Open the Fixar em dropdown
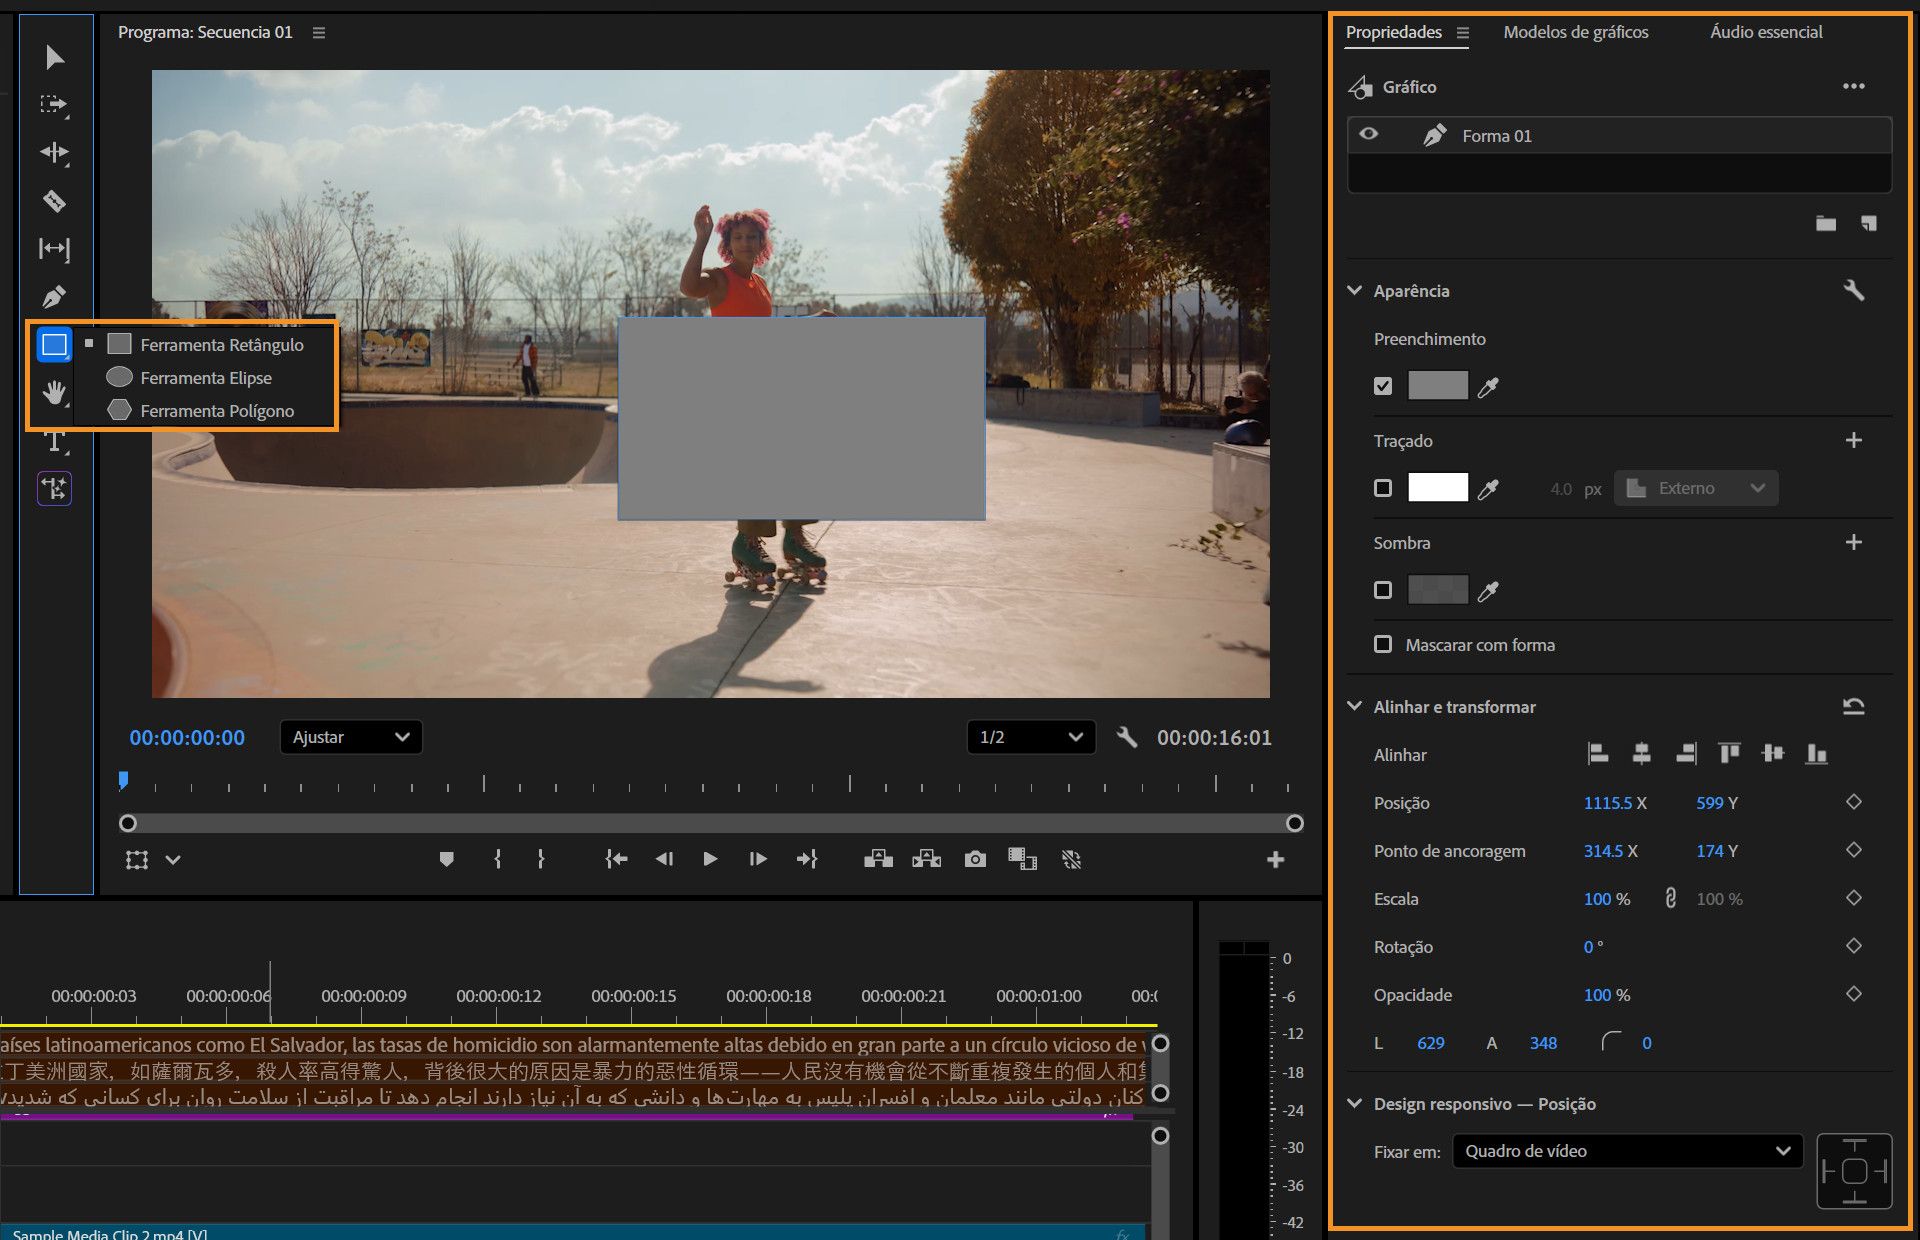This screenshot has width=1920, height=1240. click(1626, 1151)
